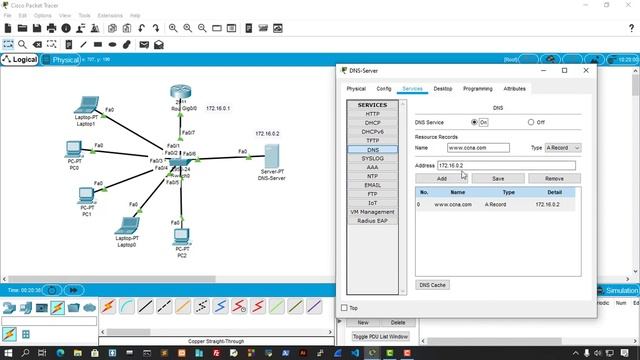Create a new file from toolbar
Viewport: 640px width, 360px height.
(x=8, y=28)
